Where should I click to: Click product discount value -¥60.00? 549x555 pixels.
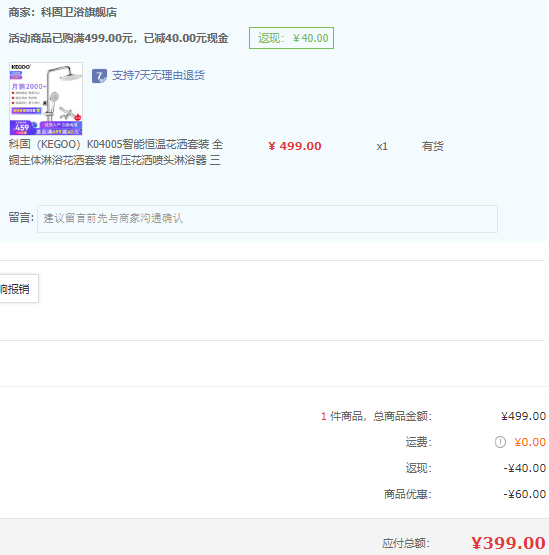tap(525, 494)
